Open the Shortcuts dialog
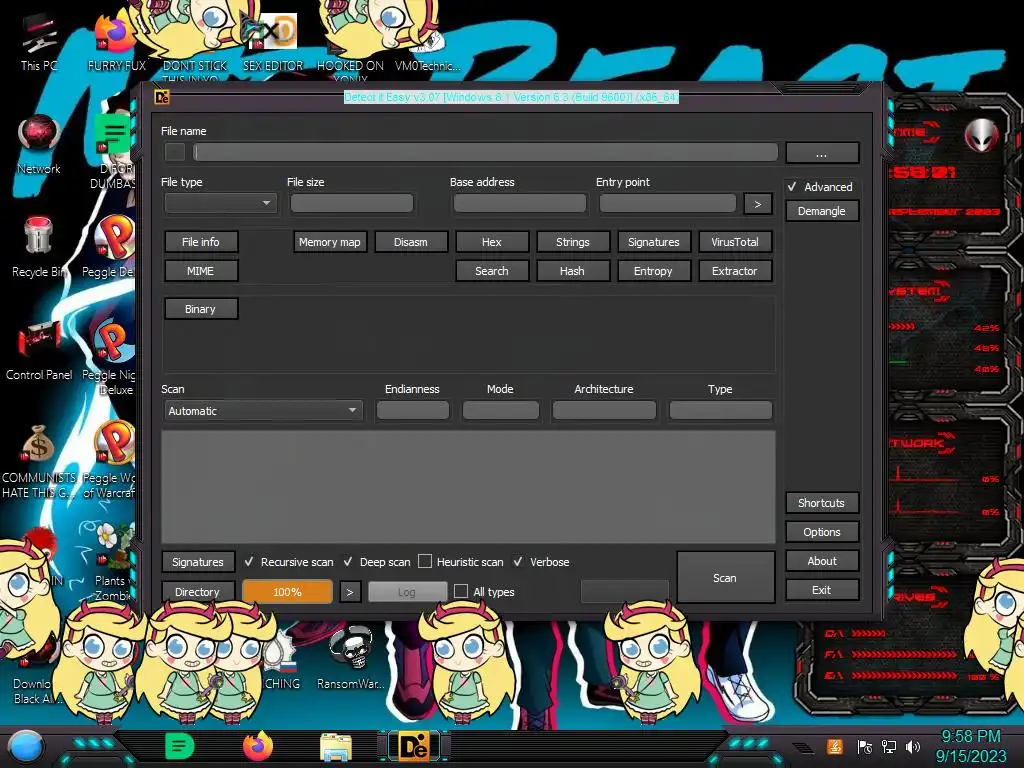This screenshot has height=768, width=1024. coord(822,503)
